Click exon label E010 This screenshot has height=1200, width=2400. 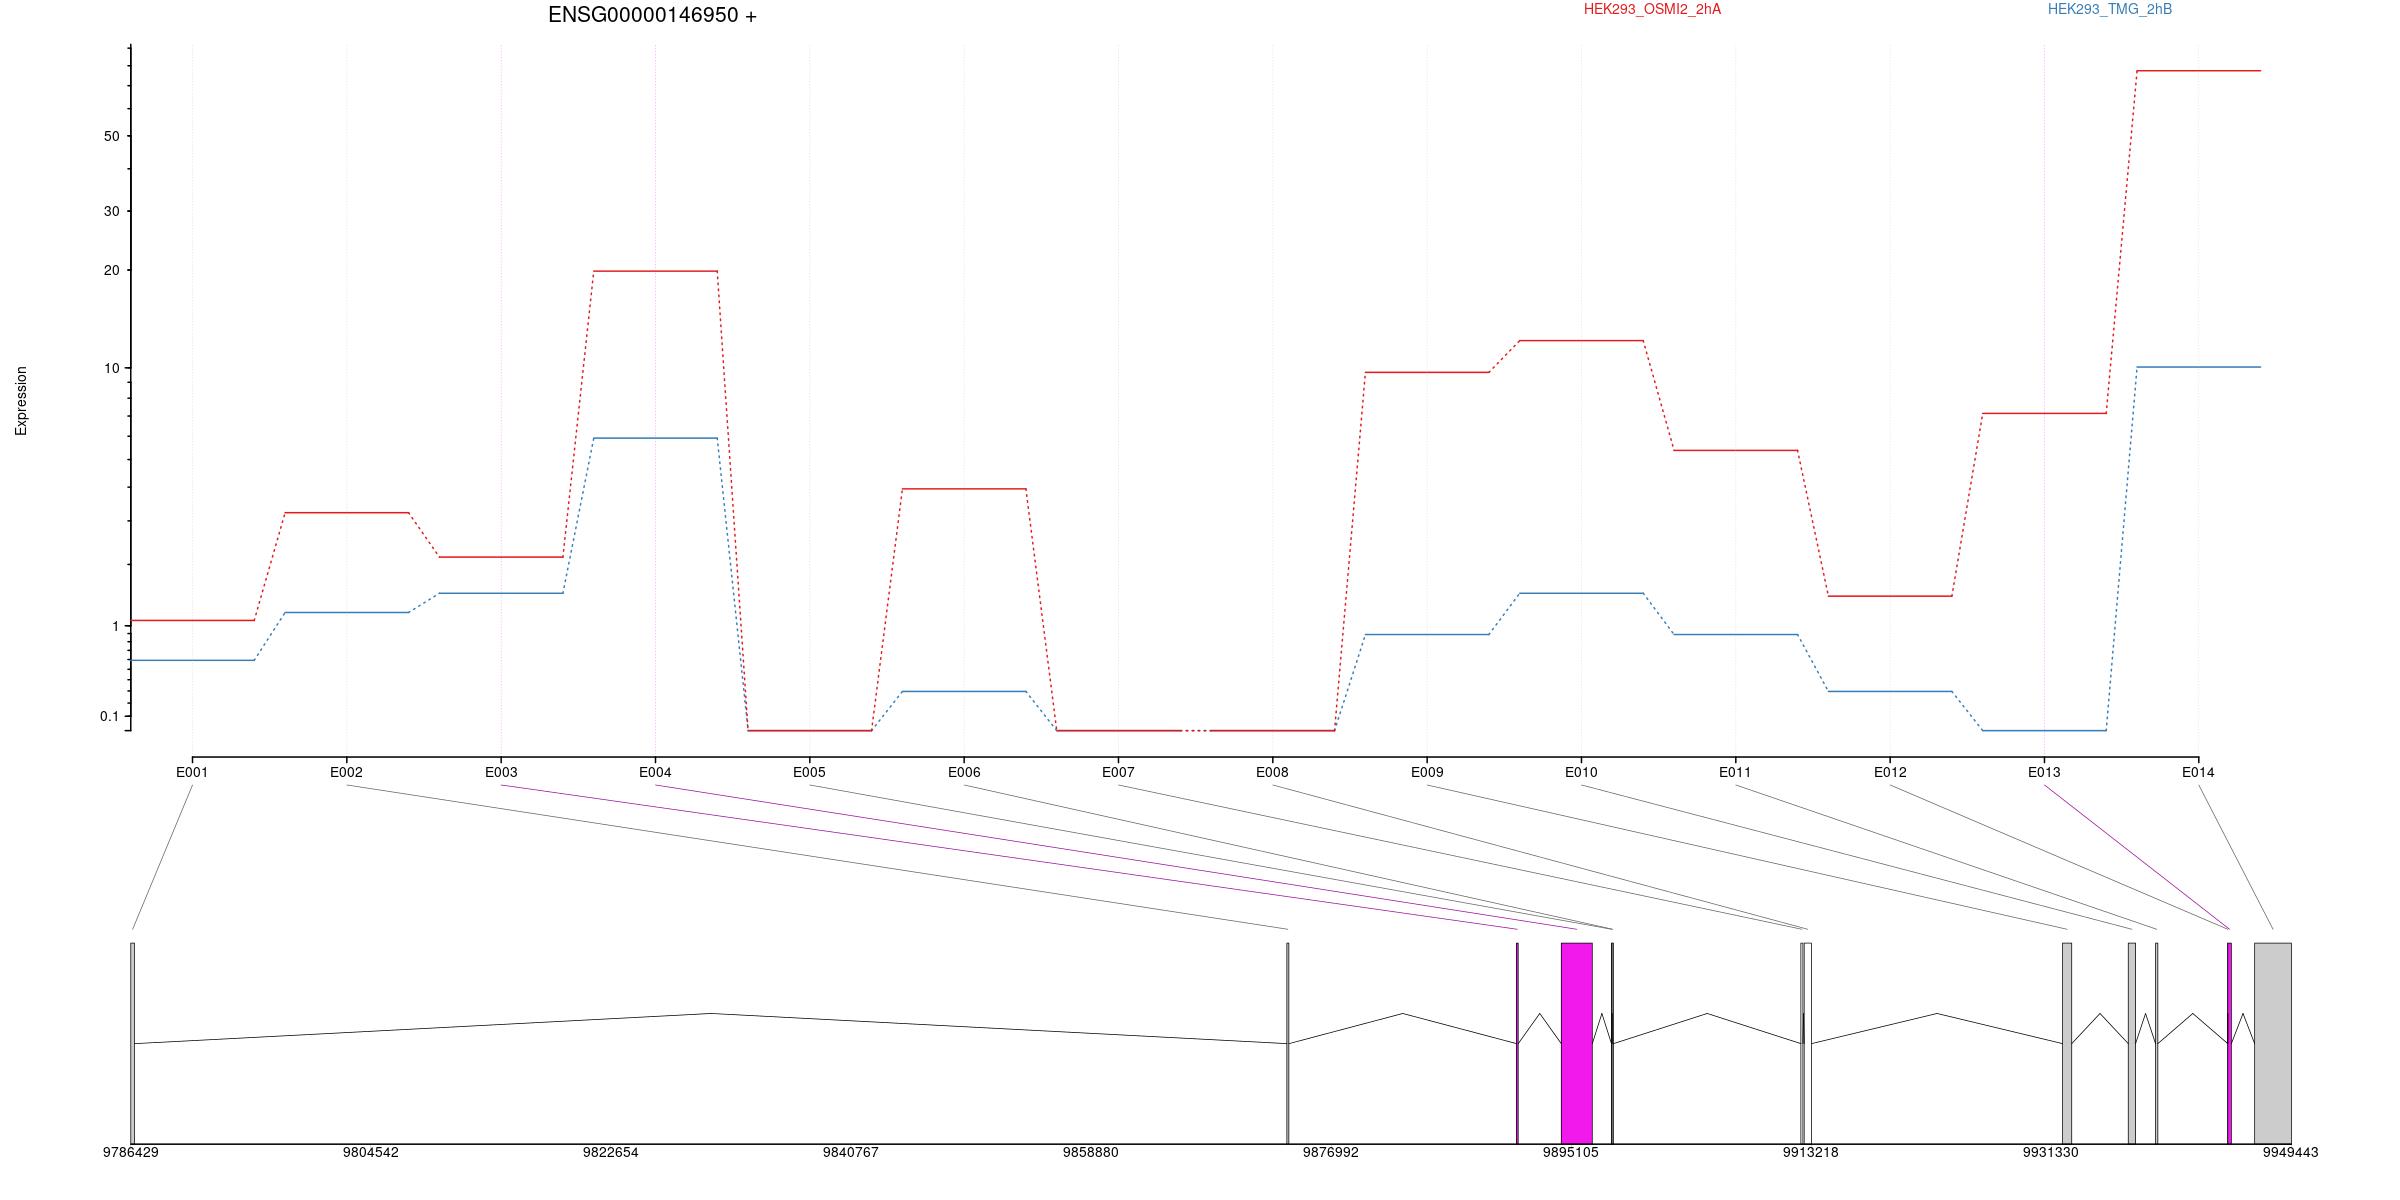tap(1581, 772)
